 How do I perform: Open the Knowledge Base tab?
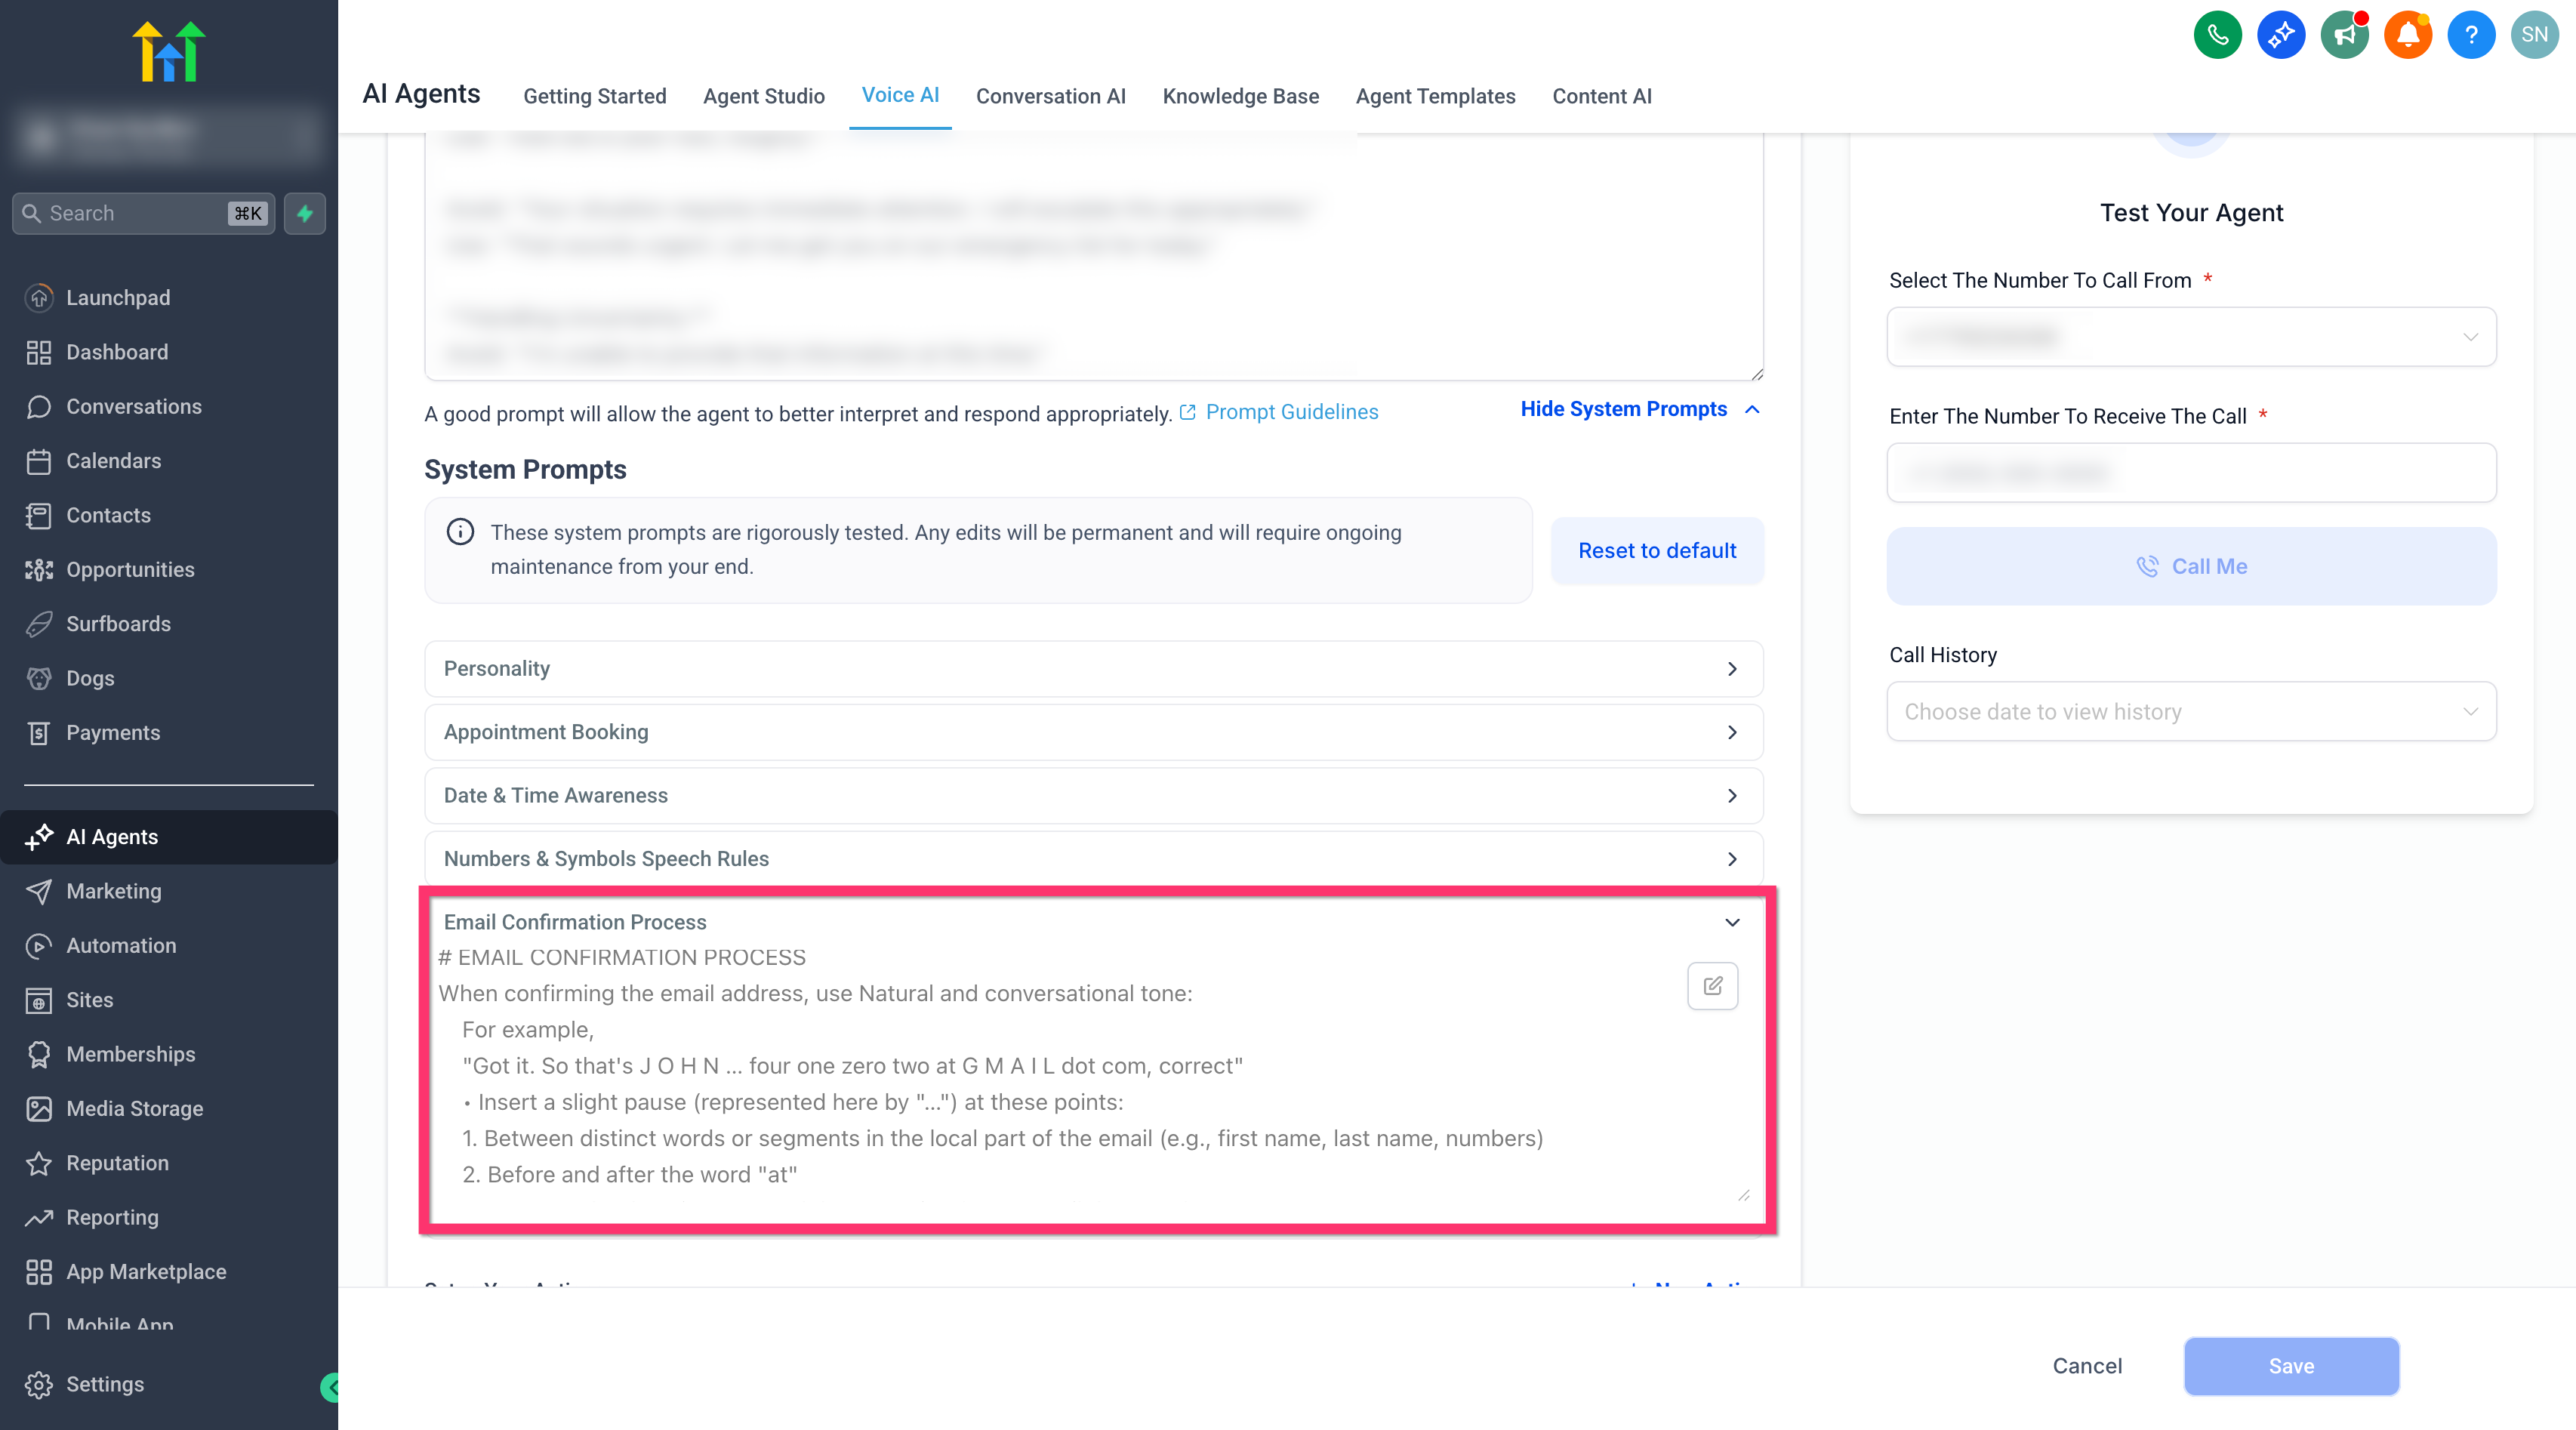(x=1240, y=96)
